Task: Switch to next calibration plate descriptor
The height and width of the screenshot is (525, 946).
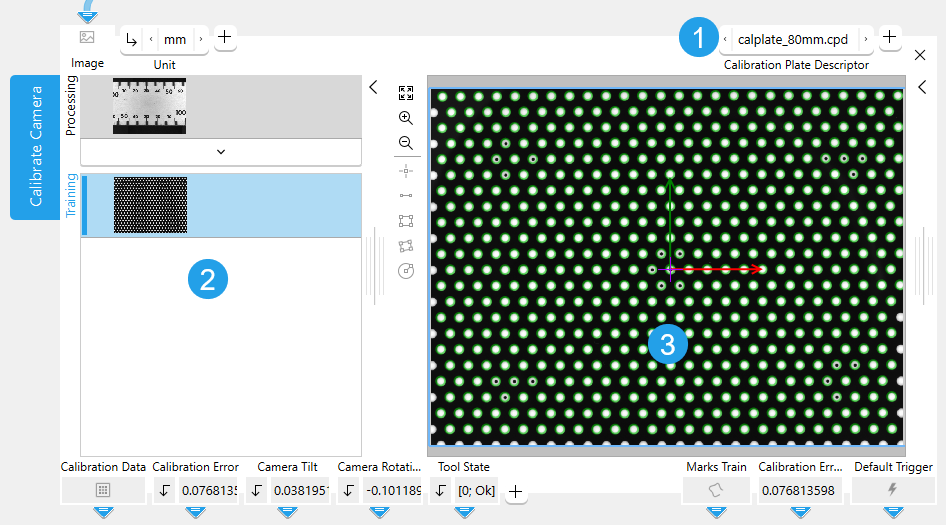Action: (866, 39)
